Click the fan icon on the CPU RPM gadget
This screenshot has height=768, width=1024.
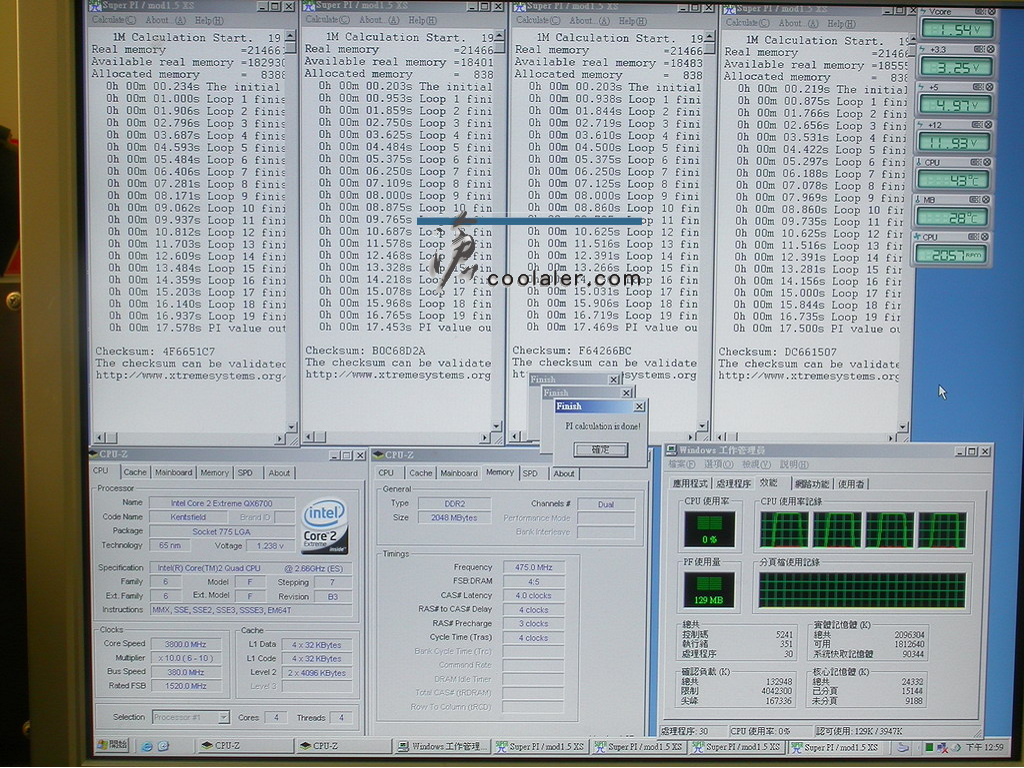coord(917,237)
